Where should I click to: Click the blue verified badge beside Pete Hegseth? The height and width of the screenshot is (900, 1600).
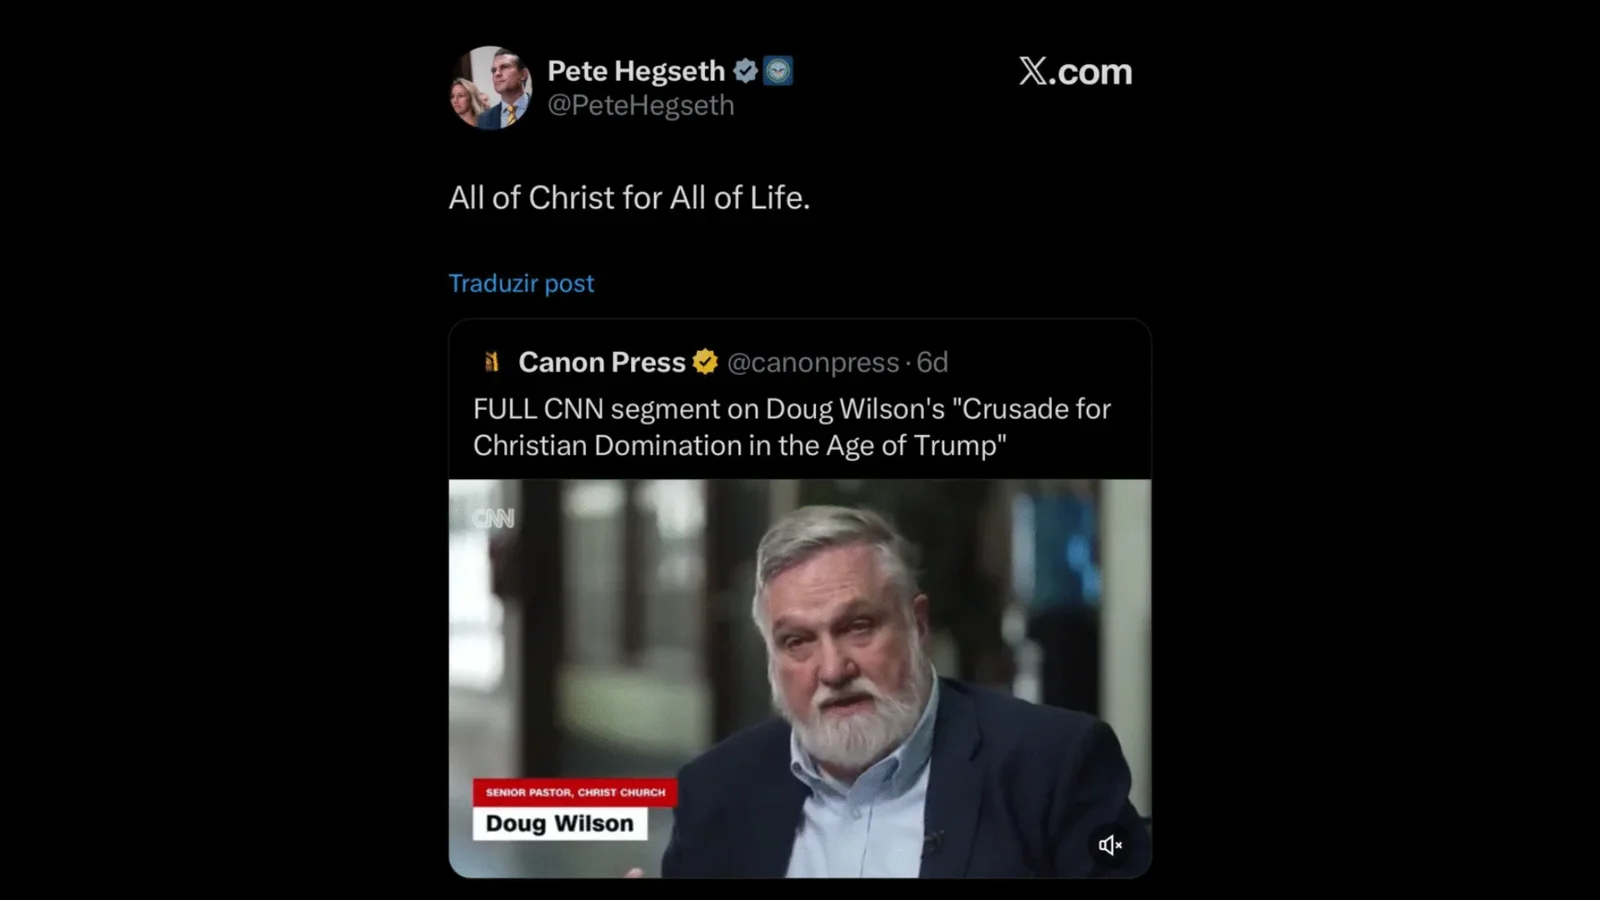click(745, 71)
